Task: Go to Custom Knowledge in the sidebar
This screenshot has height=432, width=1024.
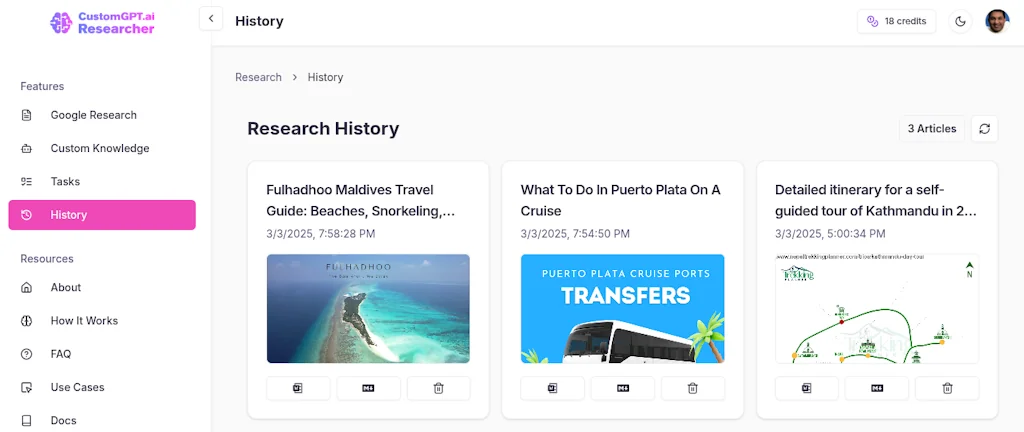Action: (x=99, y=148)
